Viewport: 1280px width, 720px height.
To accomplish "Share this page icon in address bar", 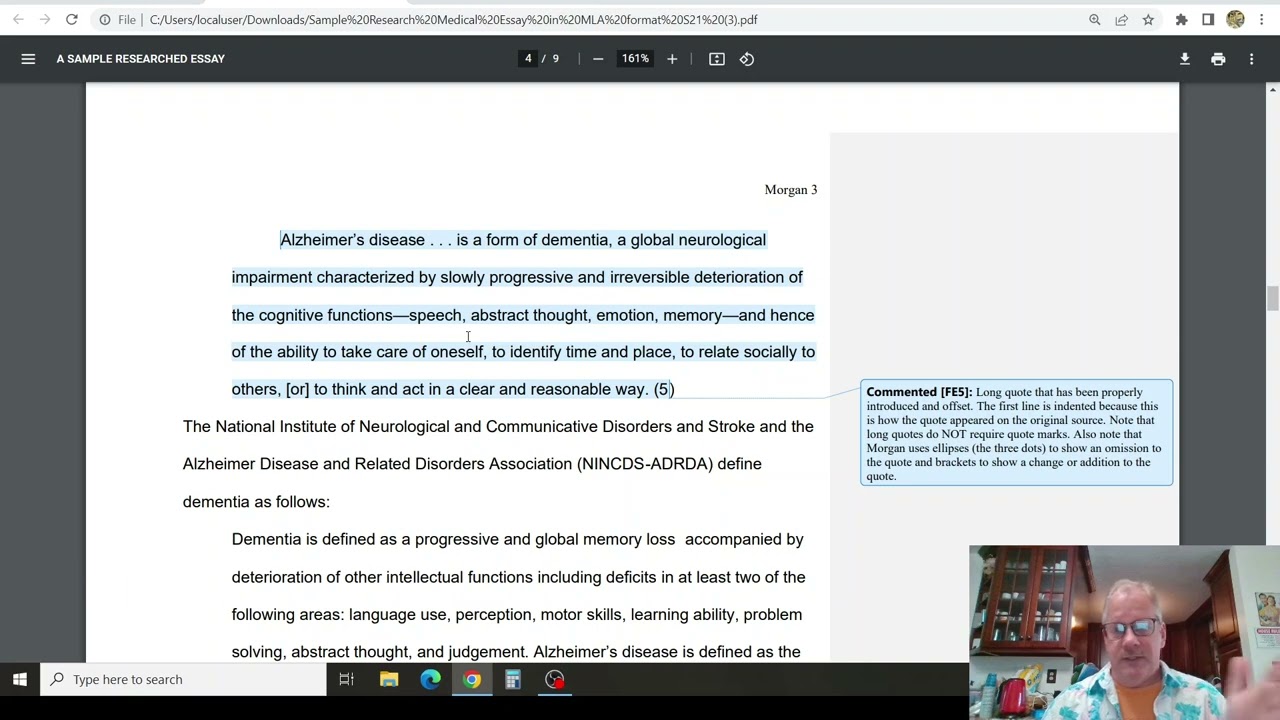I will click(1121, 19).
